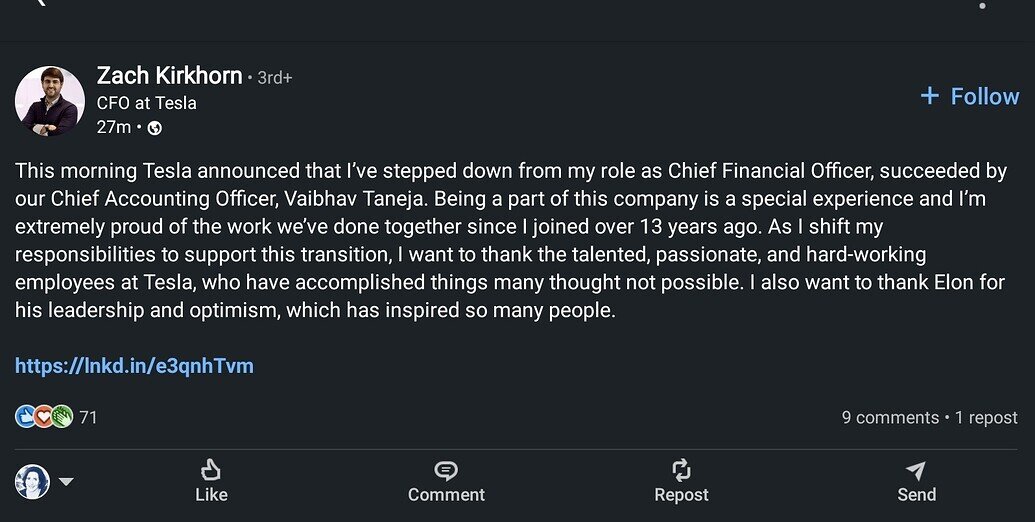Open the 71 reactions list
This screenshot has height=522, width=1035.
click(x=88, y=418)
